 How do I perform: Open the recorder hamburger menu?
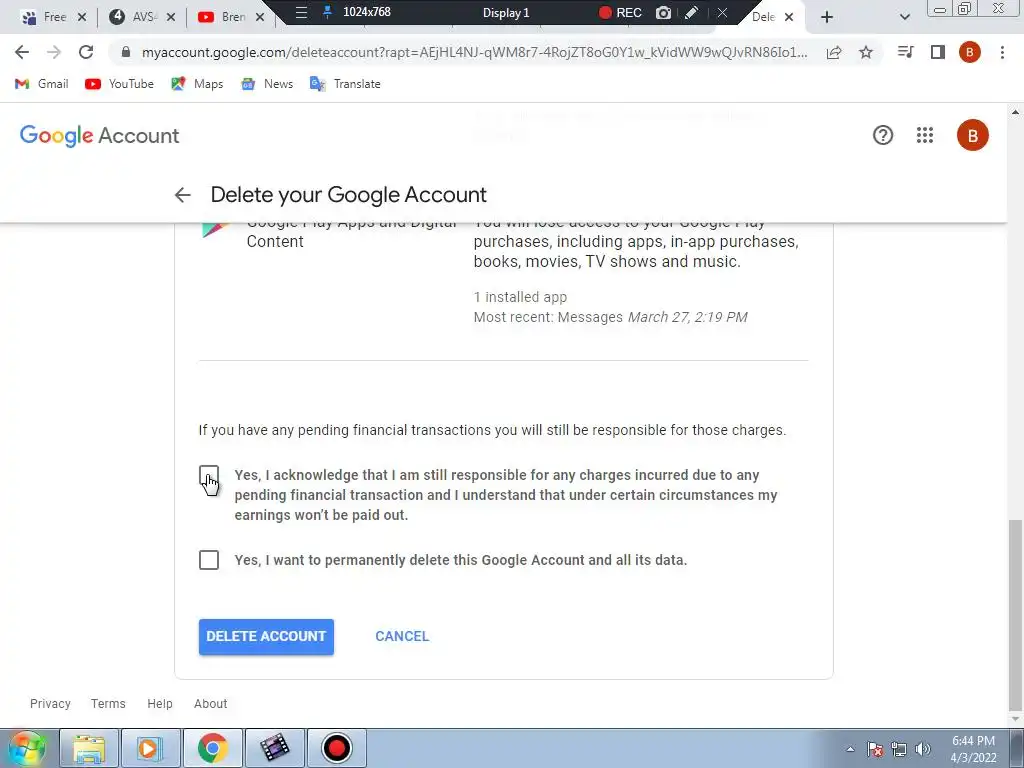point(301,12)
